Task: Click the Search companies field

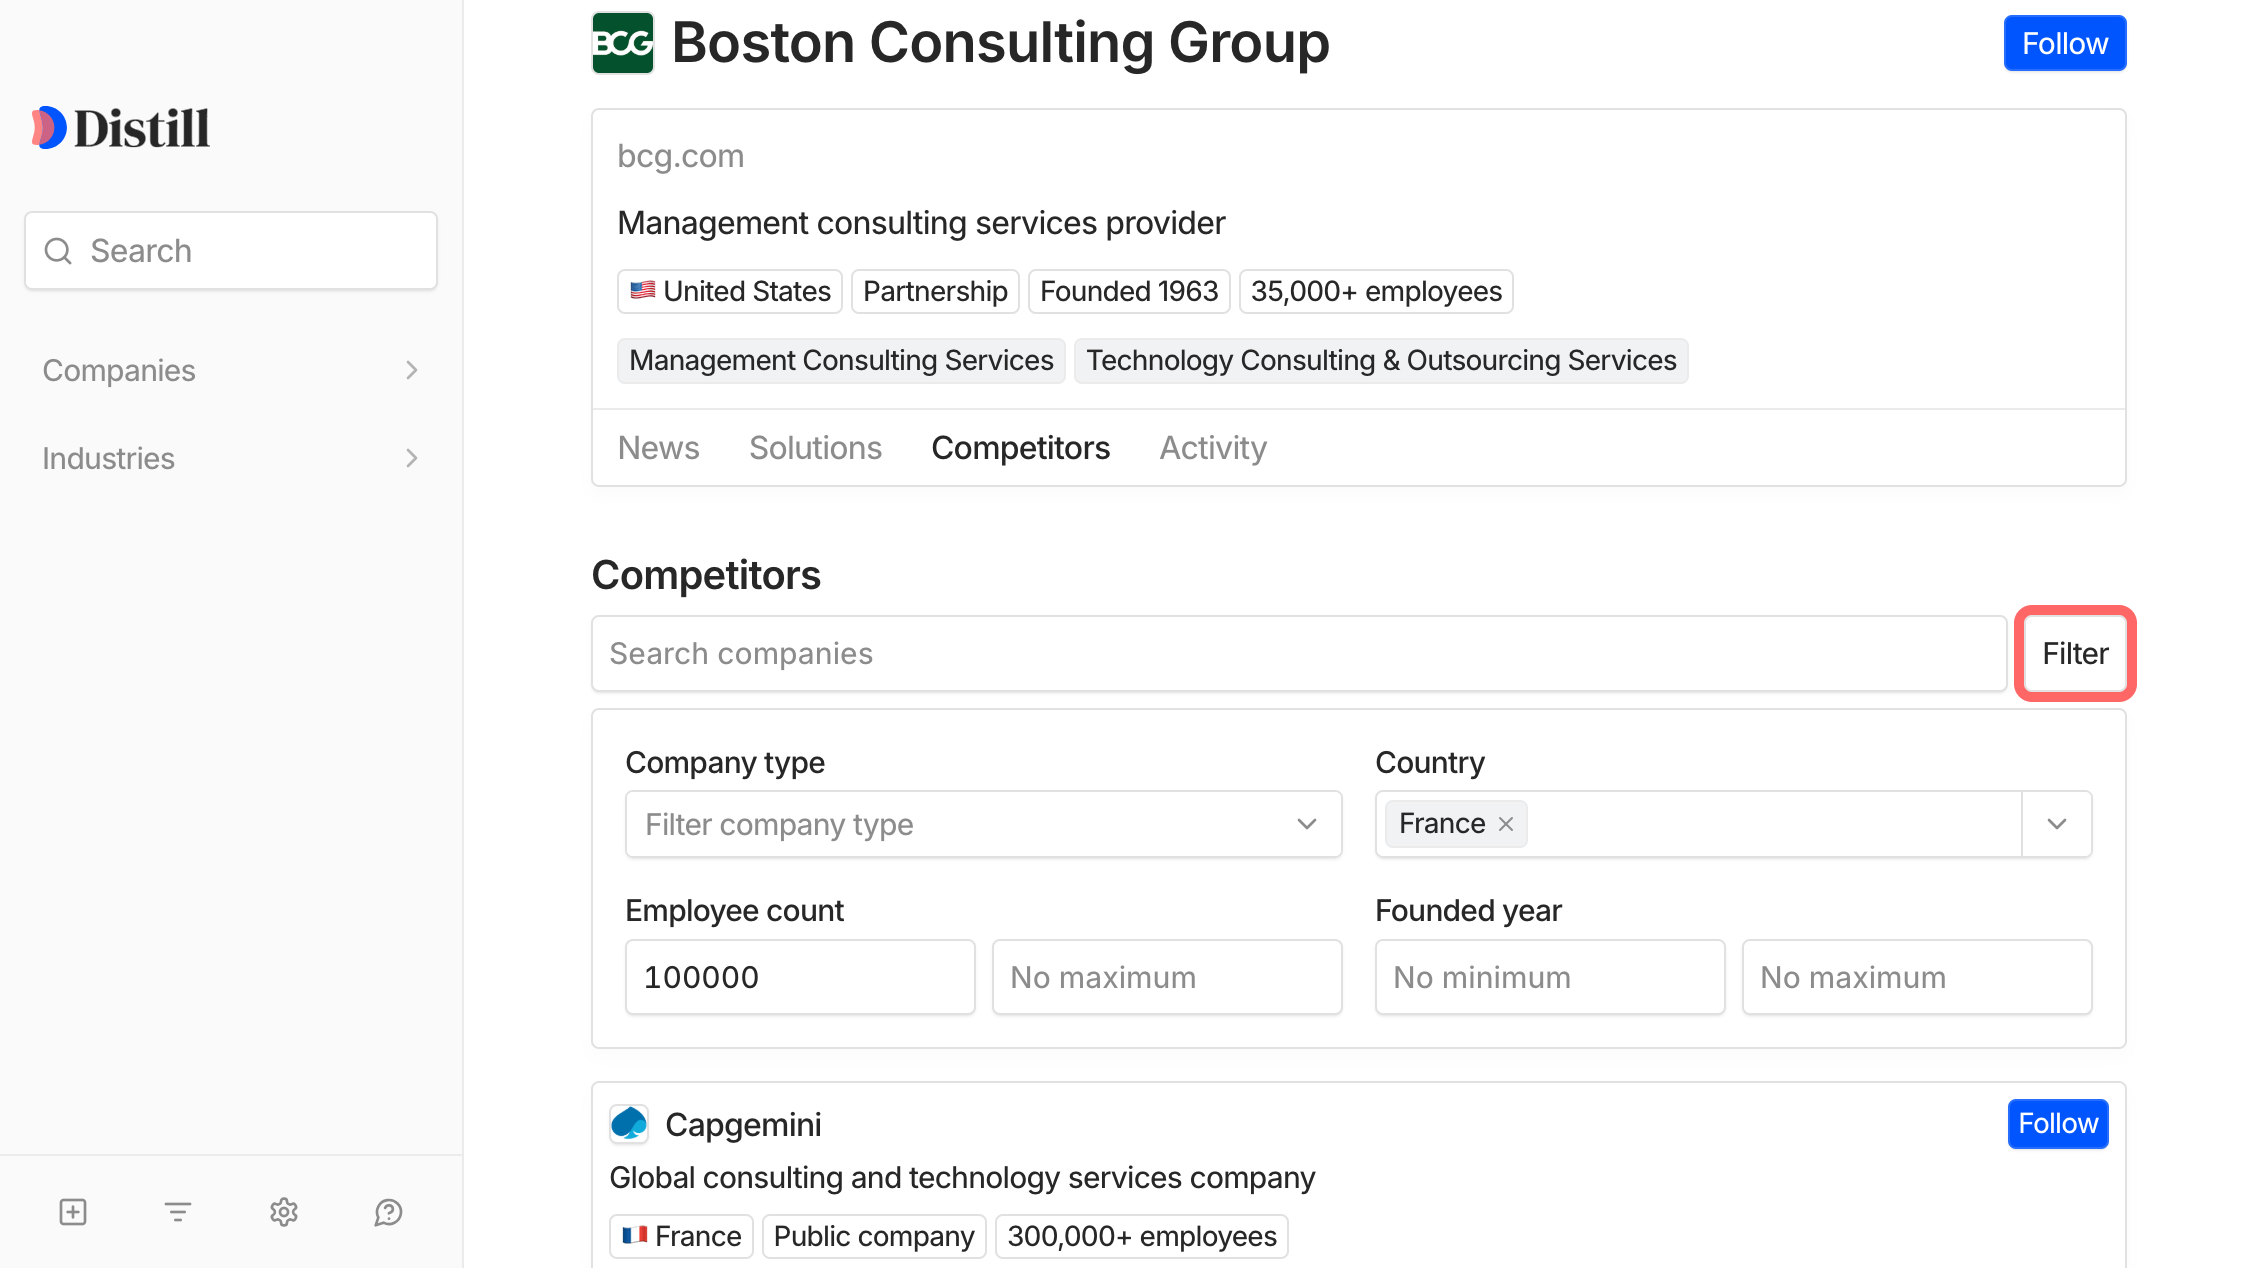Action: [1298, 654]
